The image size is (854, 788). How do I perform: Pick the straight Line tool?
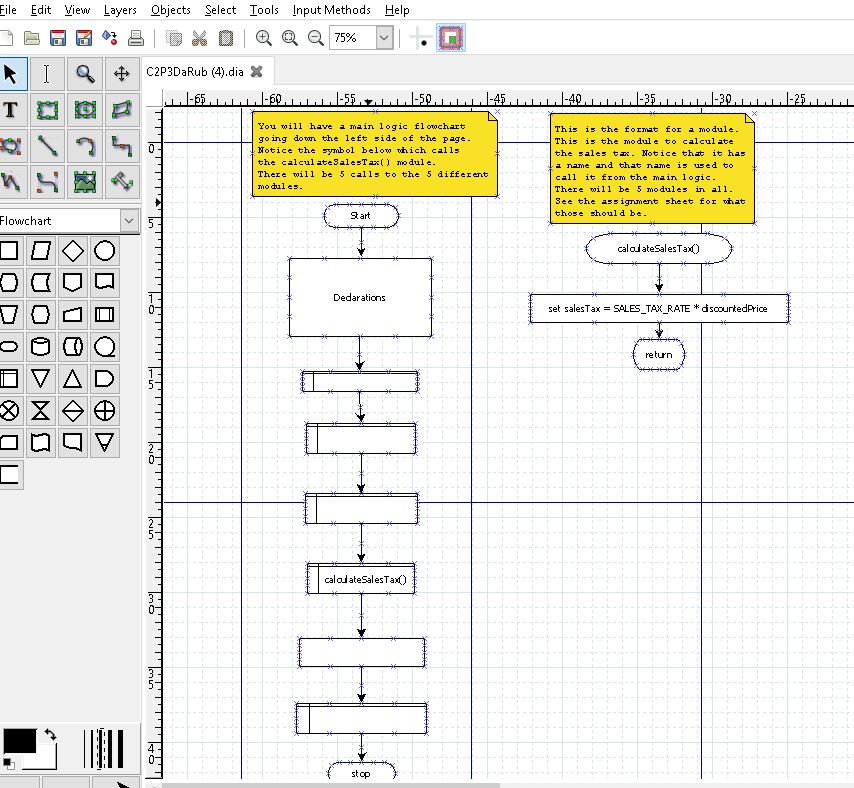pyautogui.click(x=48, y=146)
